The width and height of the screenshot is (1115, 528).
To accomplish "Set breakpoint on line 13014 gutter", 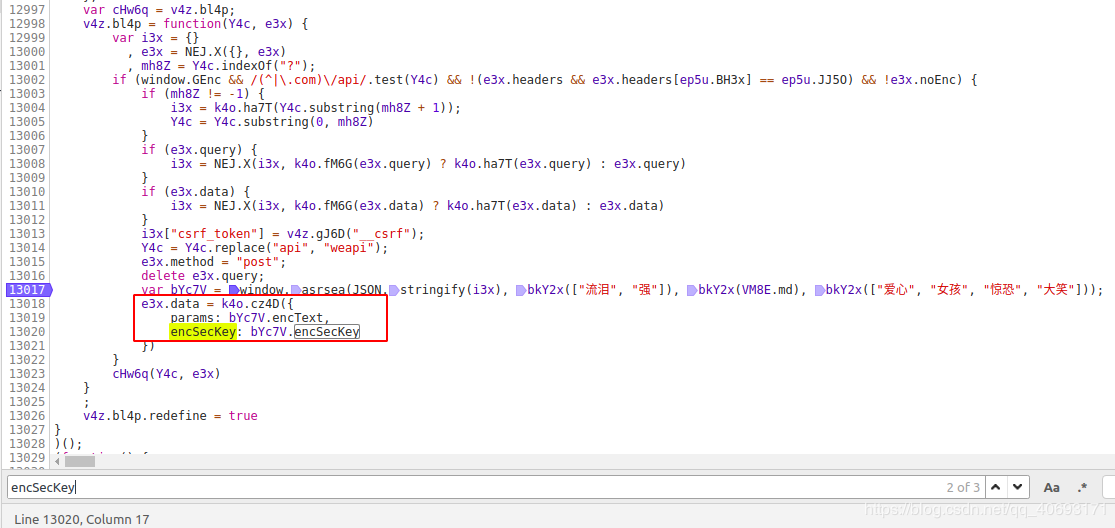I will click(x=26, y=248).
